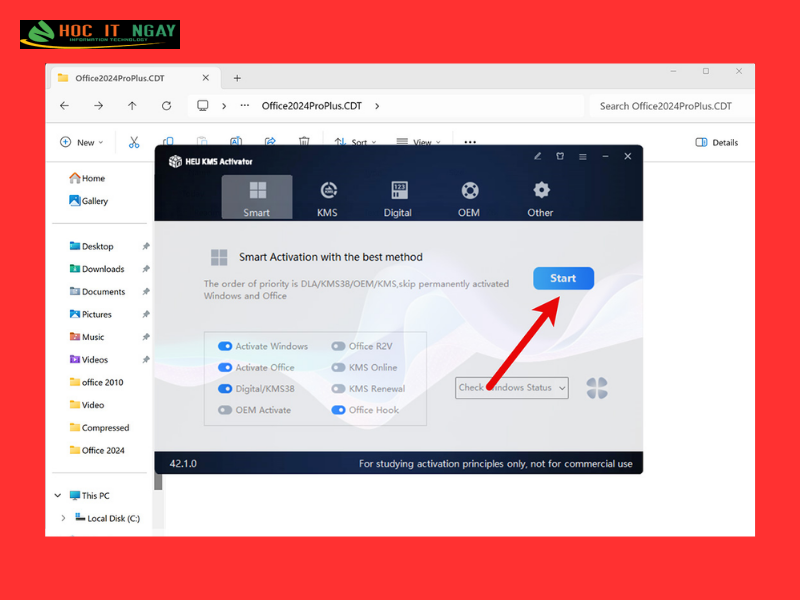
Task: Click the blue Start button
Action: point(563,278)
